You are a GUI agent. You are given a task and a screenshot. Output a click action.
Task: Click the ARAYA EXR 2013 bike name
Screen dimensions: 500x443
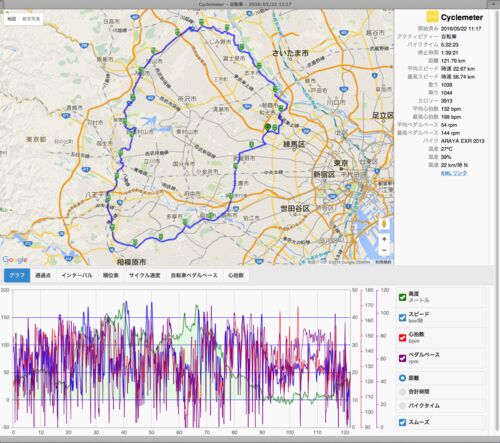point(463,141)
